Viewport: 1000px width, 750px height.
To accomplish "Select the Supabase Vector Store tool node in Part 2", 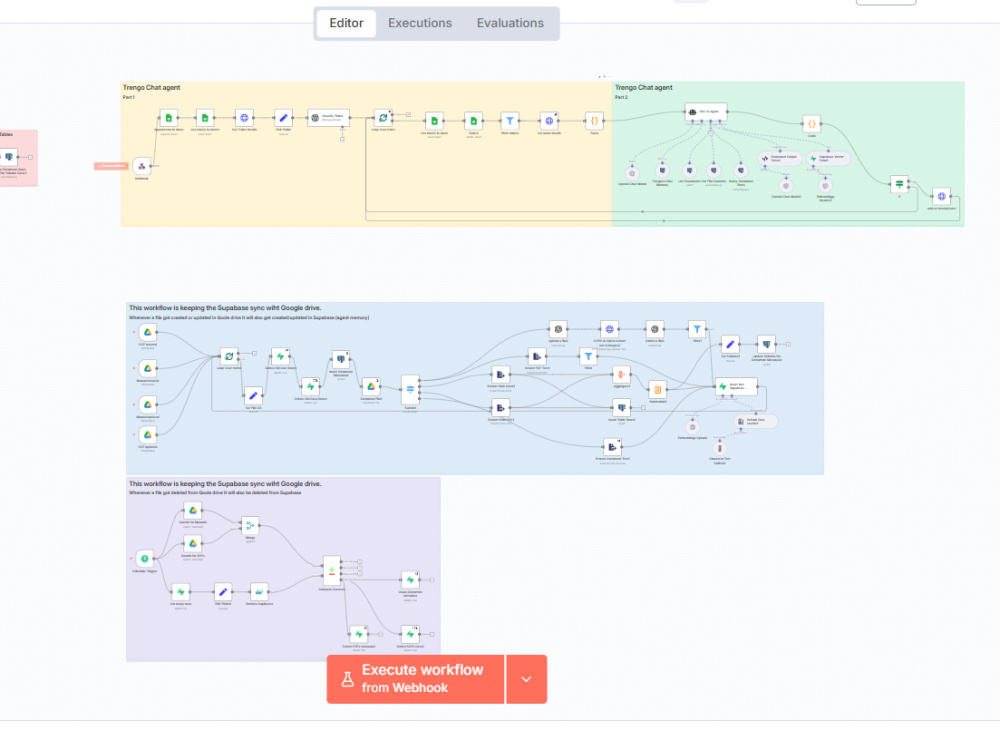I will coord(828,159).
